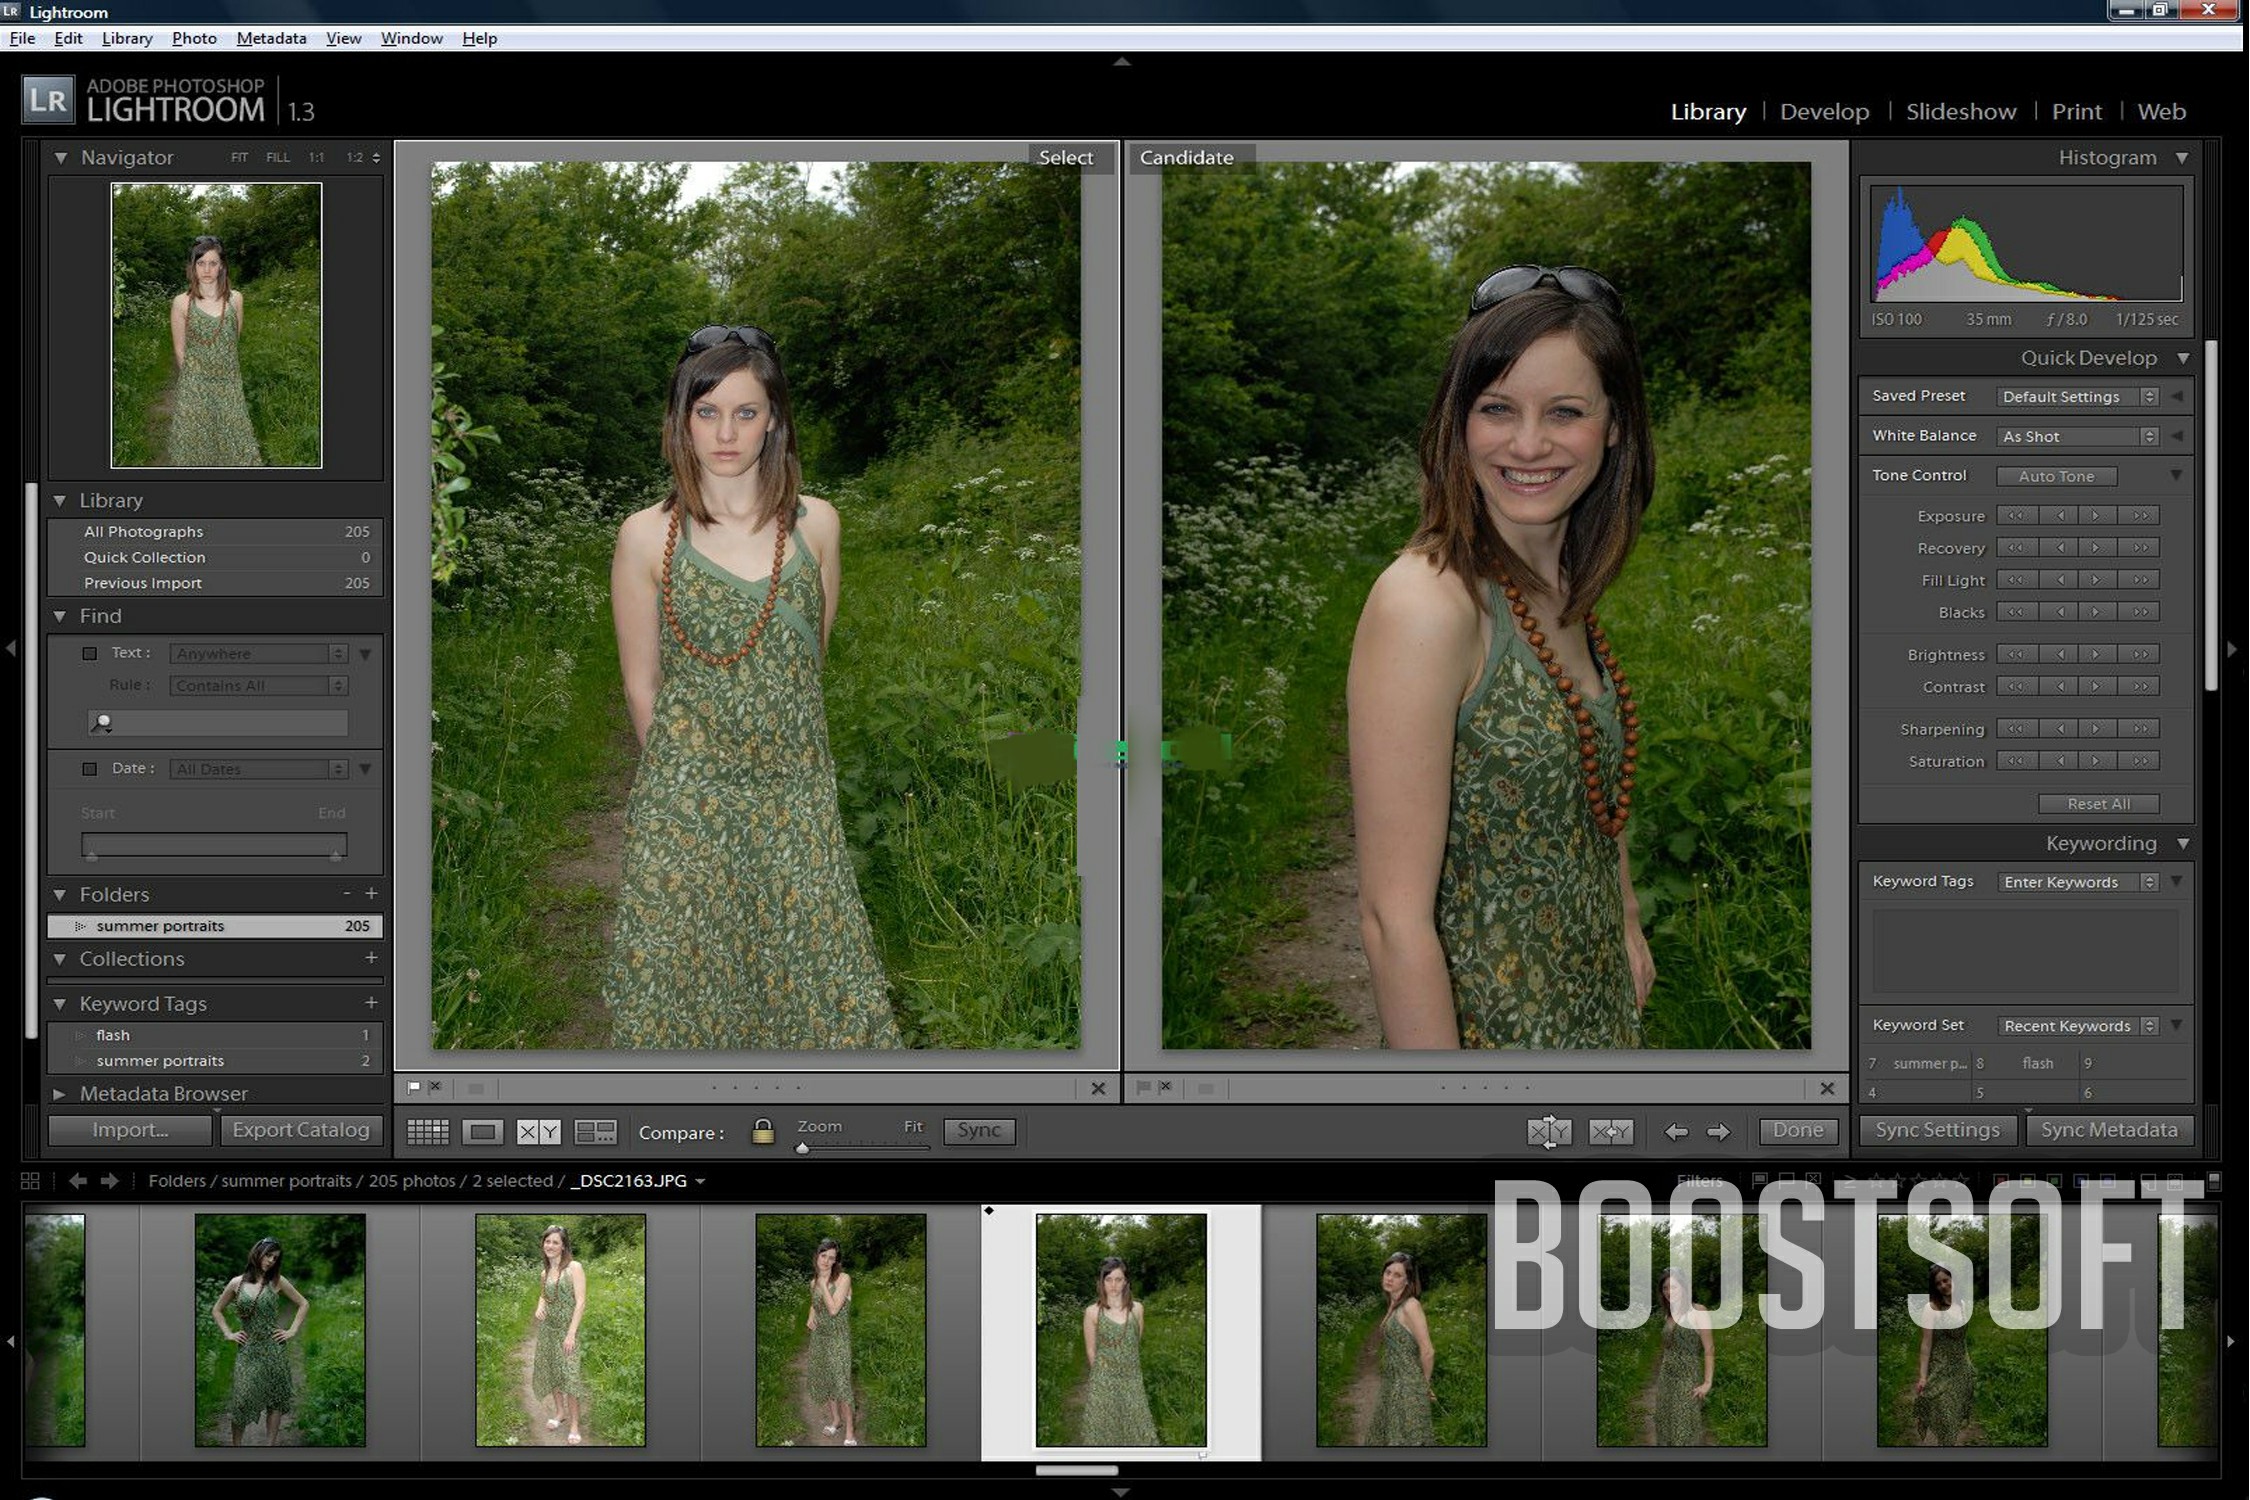
Task: Click the Export Catalog button
Action: point(300,1130)
